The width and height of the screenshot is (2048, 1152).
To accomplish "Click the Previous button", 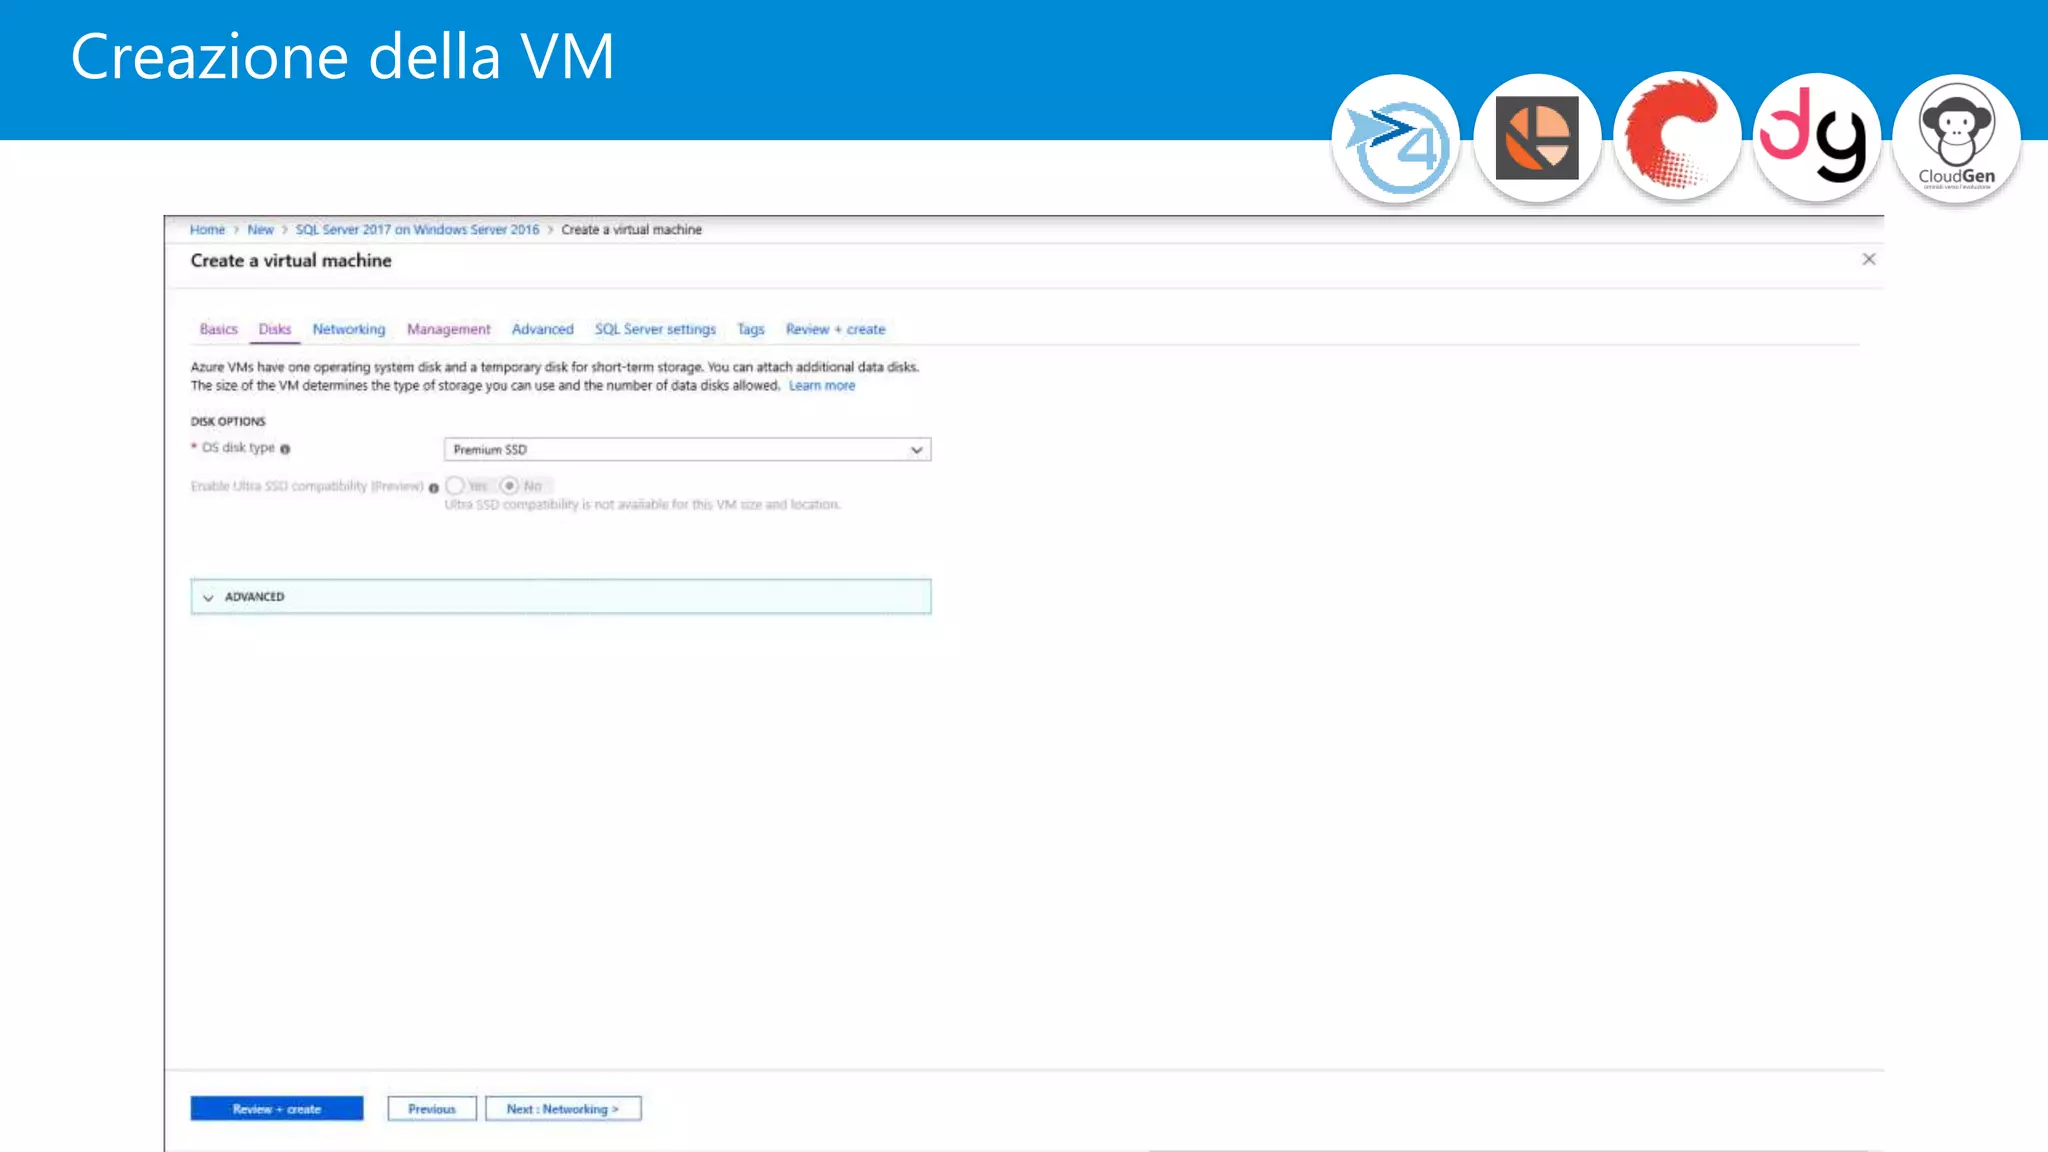I will tap(432, 1109).
